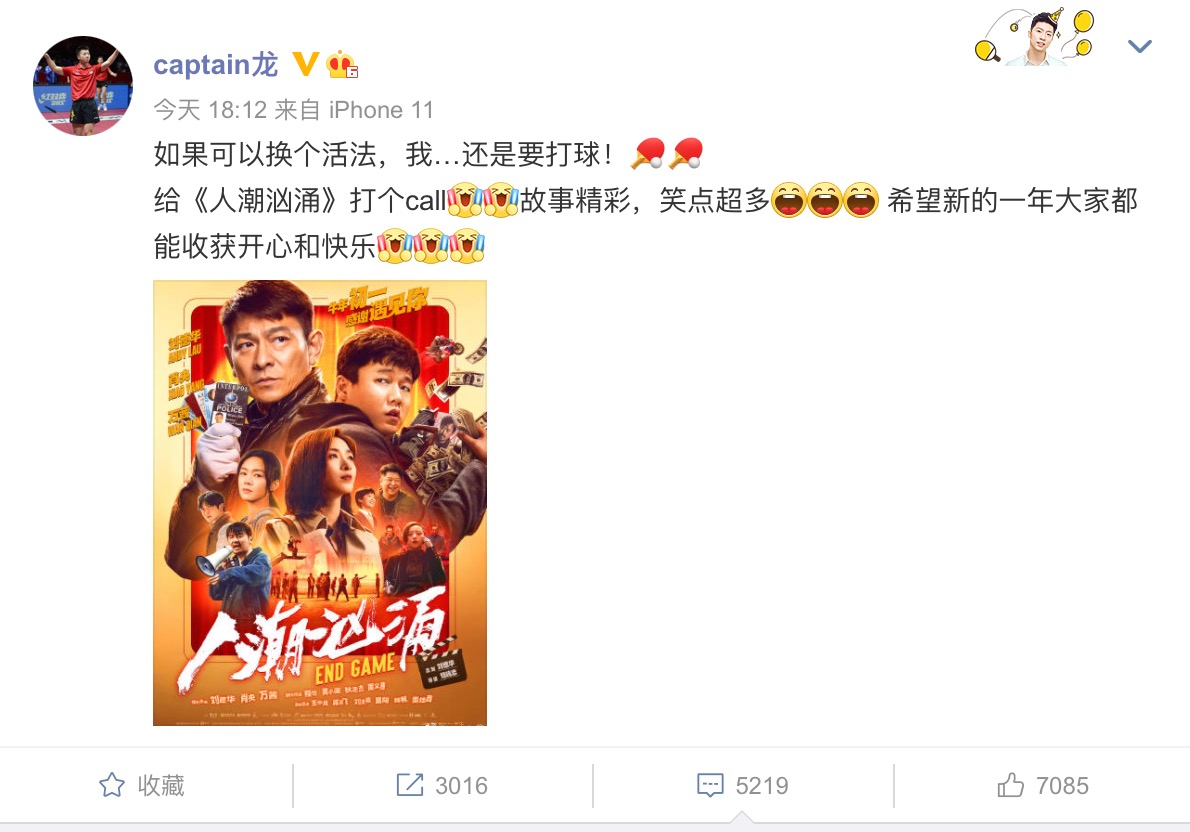Click the captain龙 profile avatar
This screenshot has height=832, width=1190.
coord(83,85)
